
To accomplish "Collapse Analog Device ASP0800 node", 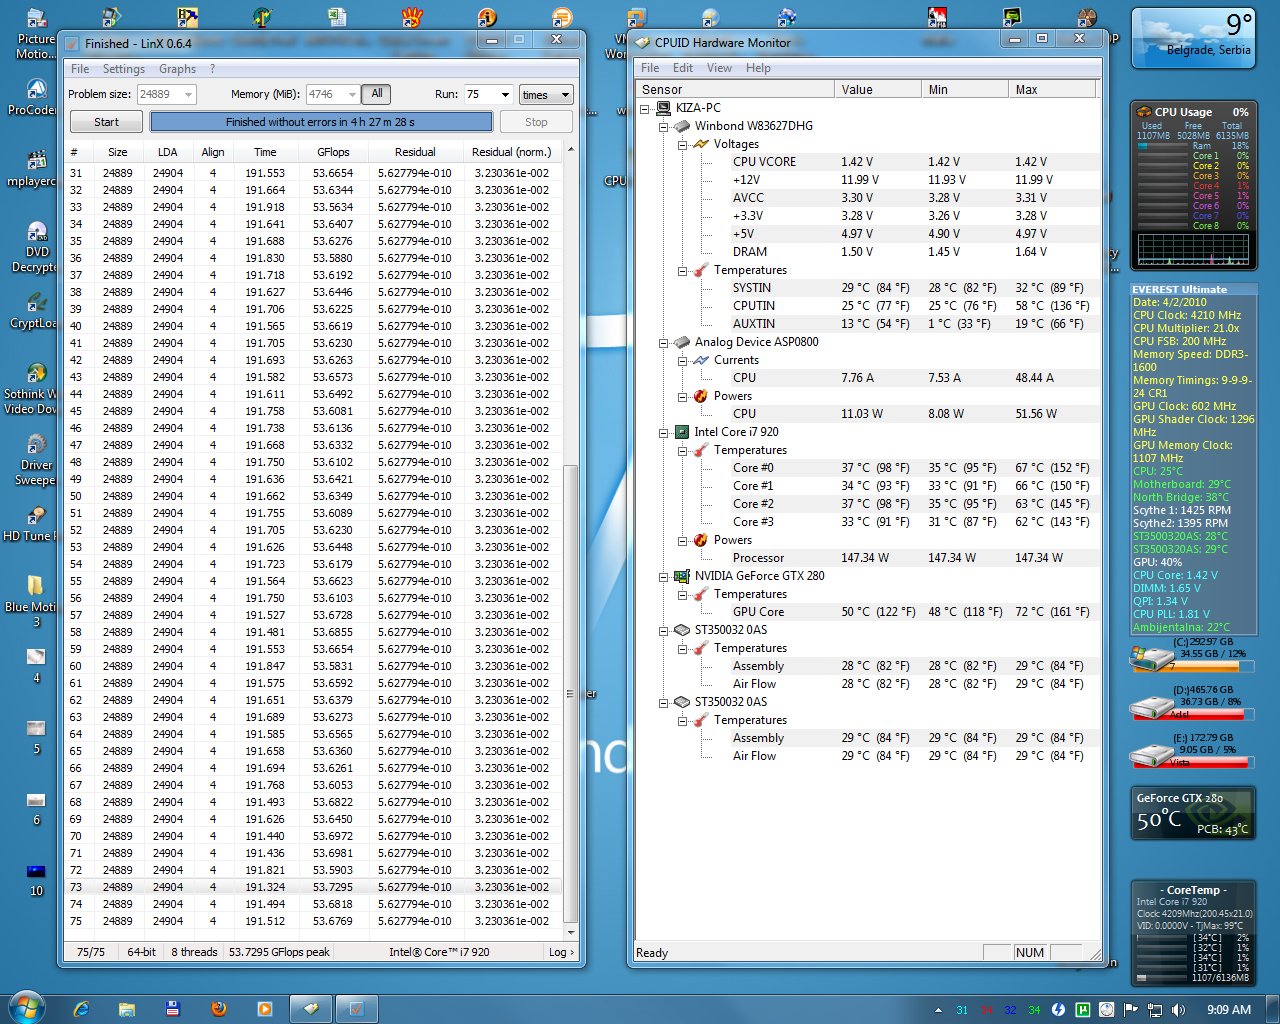I will click(x=663, y=342).
